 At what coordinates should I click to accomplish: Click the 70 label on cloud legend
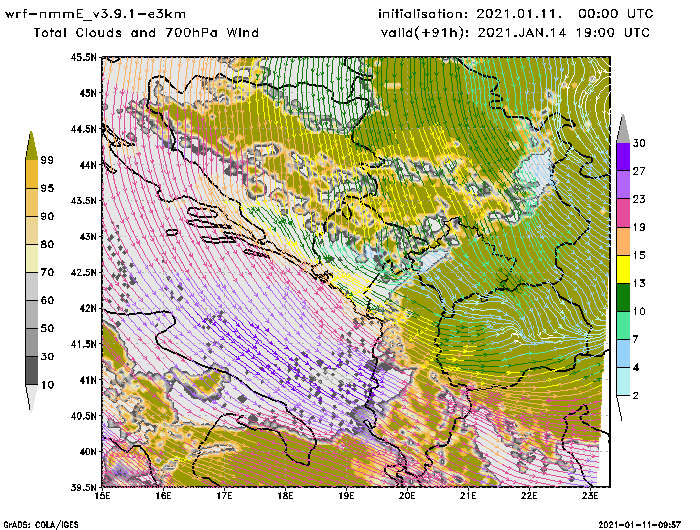47,272
